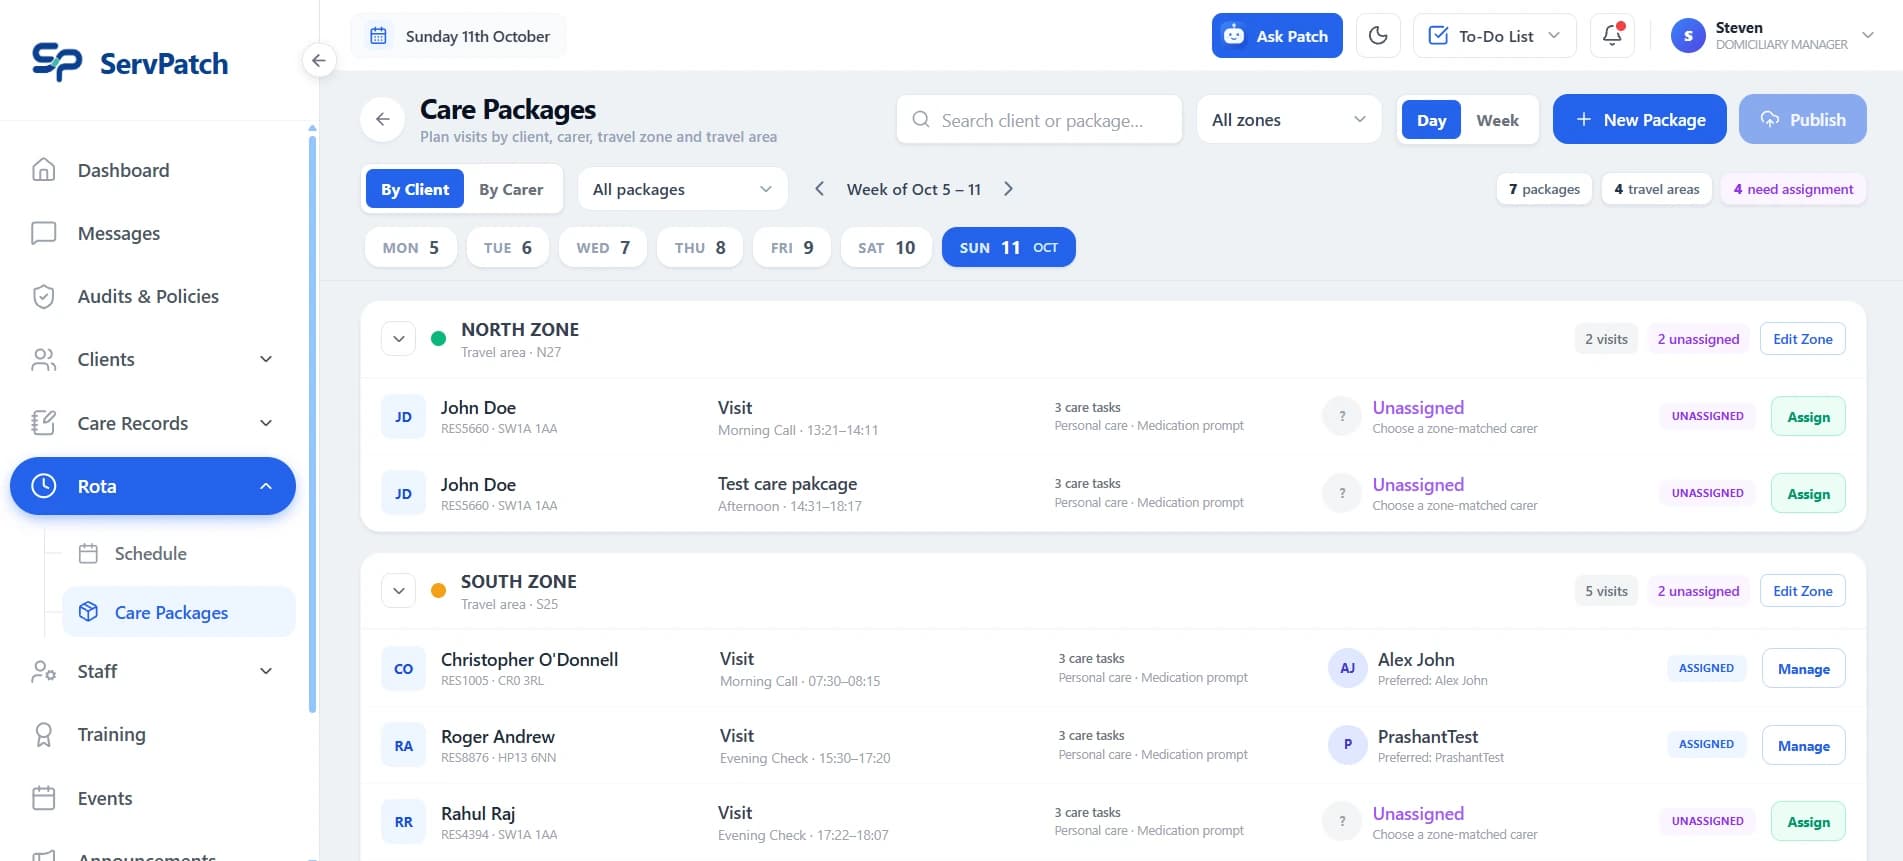Expand the Care Records menu

153,423
